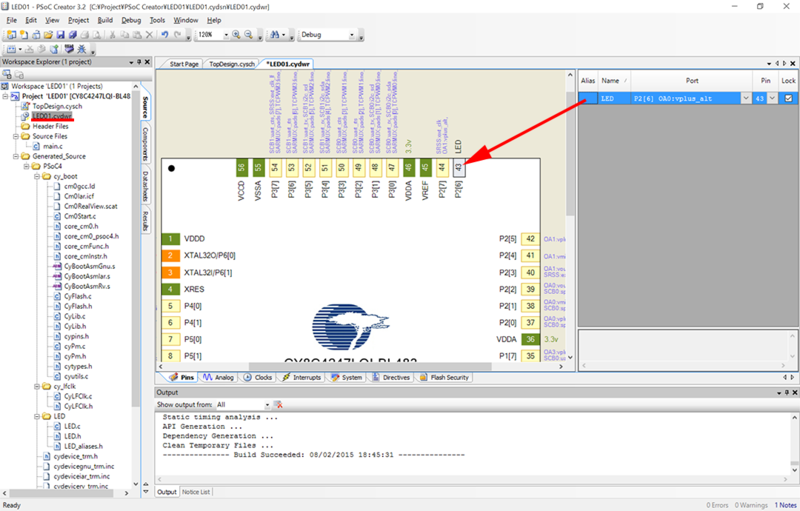Open the Debug configuration dropdown
800x511 pixels.
click(x=352, y=35)
